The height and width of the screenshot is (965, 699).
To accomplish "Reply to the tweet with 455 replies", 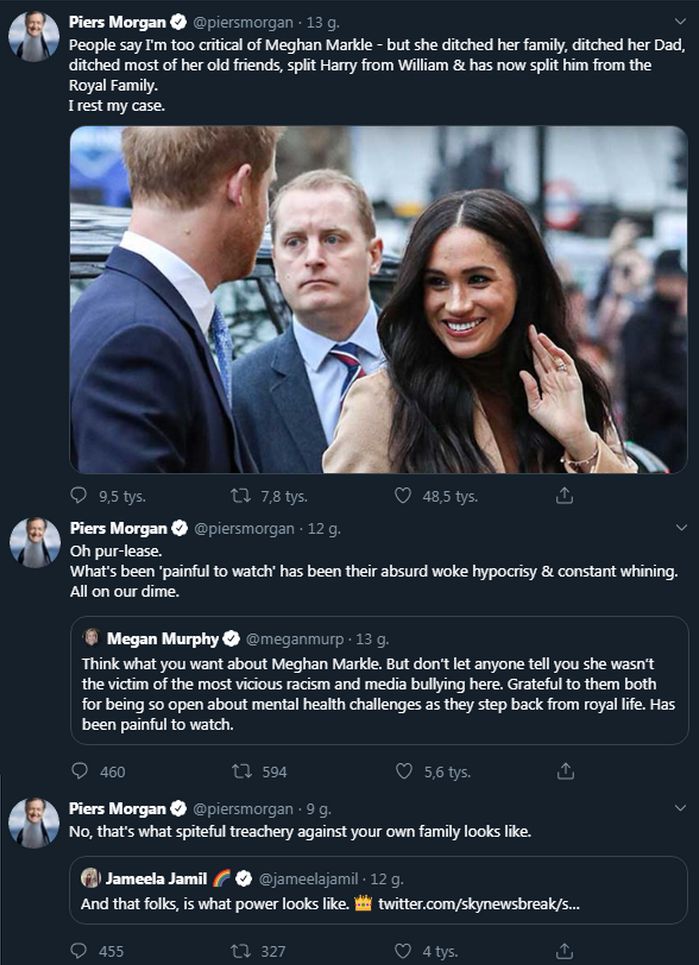I will (80, 951).
